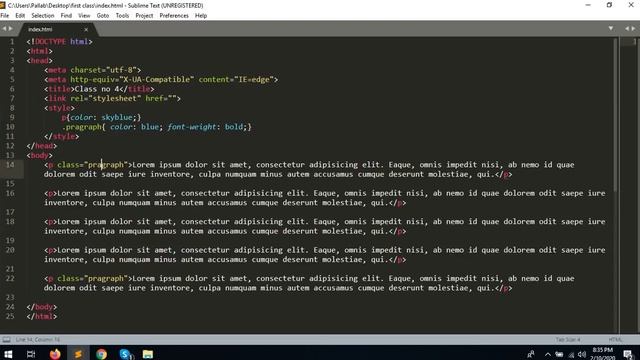Click the vertical editor scrollbar
The width and height of the screenshot is (640, 360).
pos(616,114)
